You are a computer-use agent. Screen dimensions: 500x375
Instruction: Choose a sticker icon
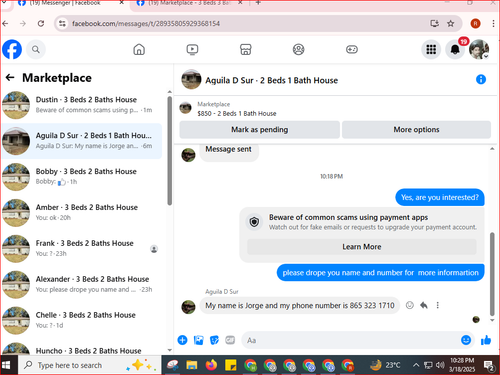[x=214, y=340]
